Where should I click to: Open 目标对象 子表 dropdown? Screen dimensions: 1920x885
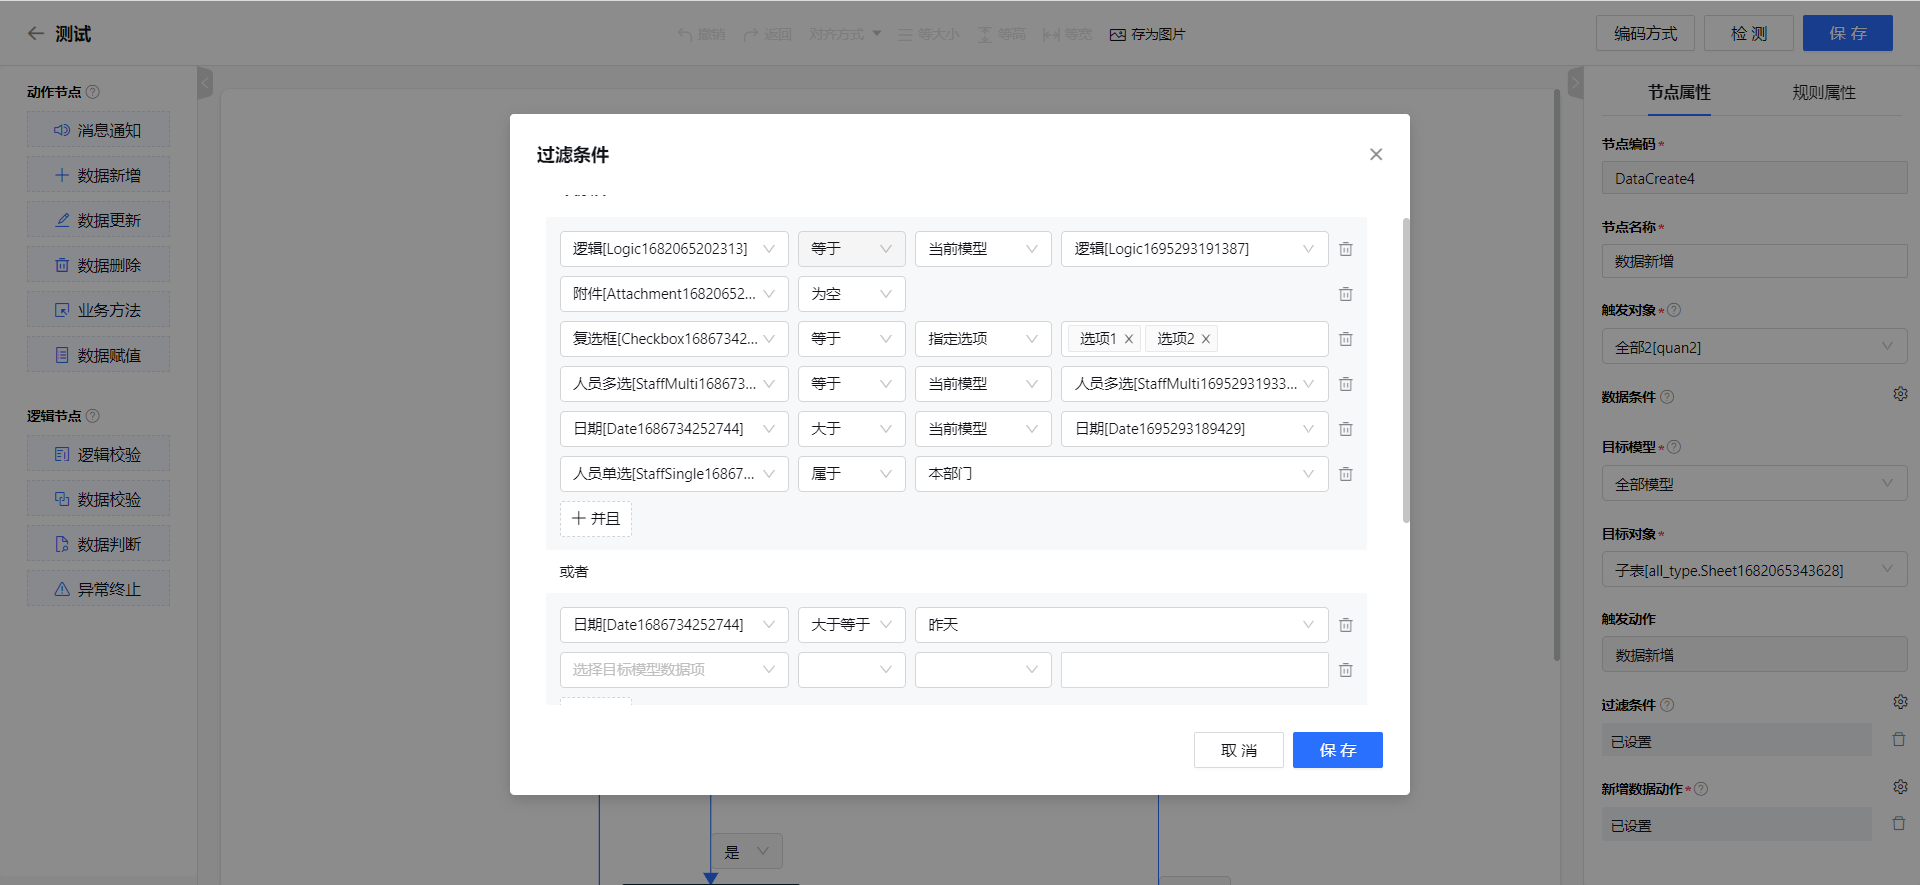(1754, 570)
